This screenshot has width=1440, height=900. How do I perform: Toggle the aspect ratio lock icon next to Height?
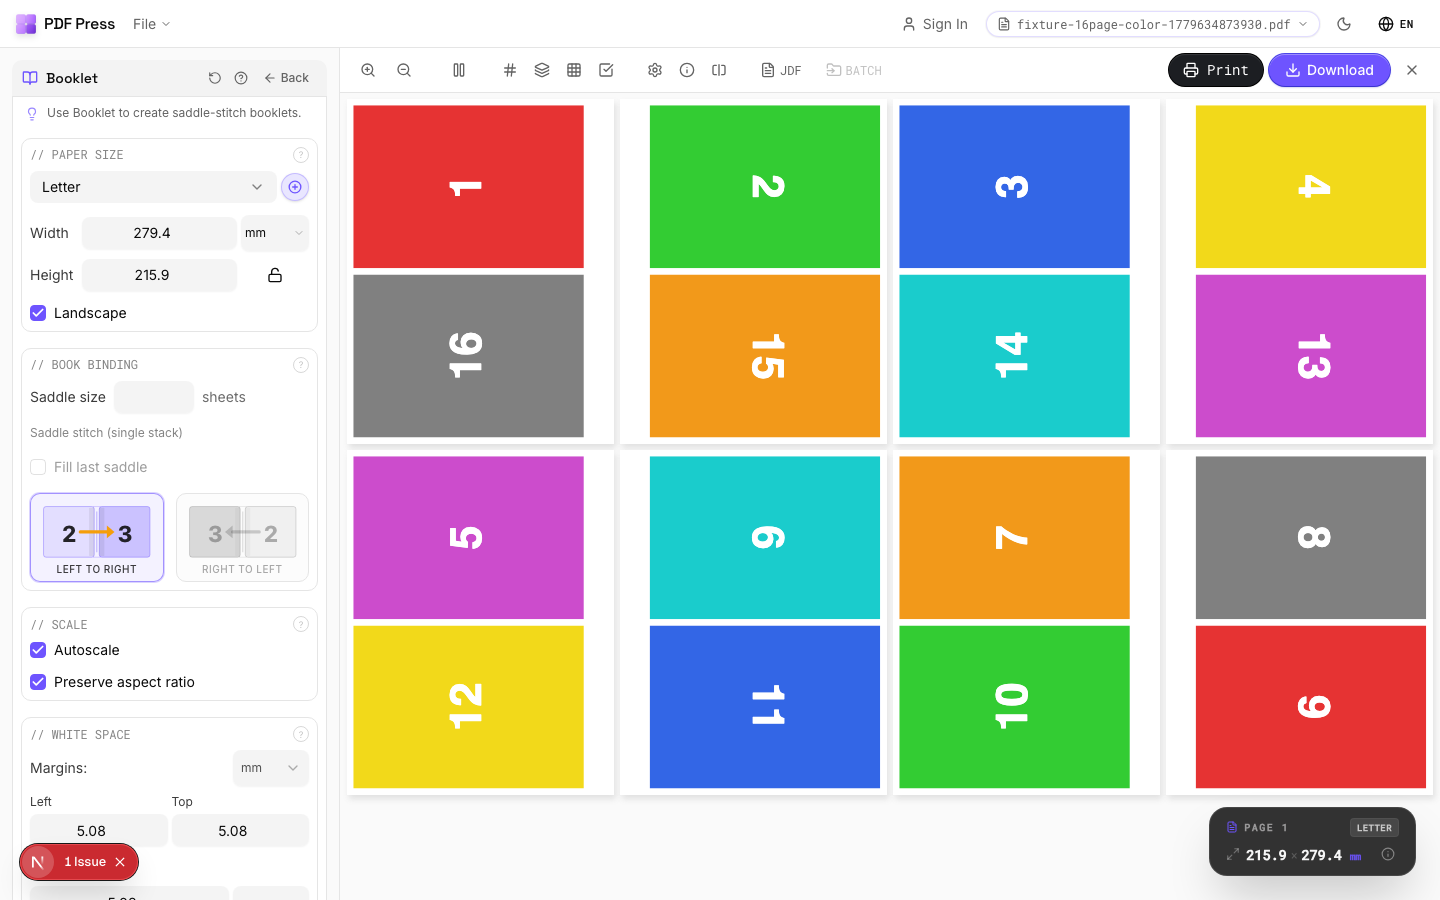[275, 275]
